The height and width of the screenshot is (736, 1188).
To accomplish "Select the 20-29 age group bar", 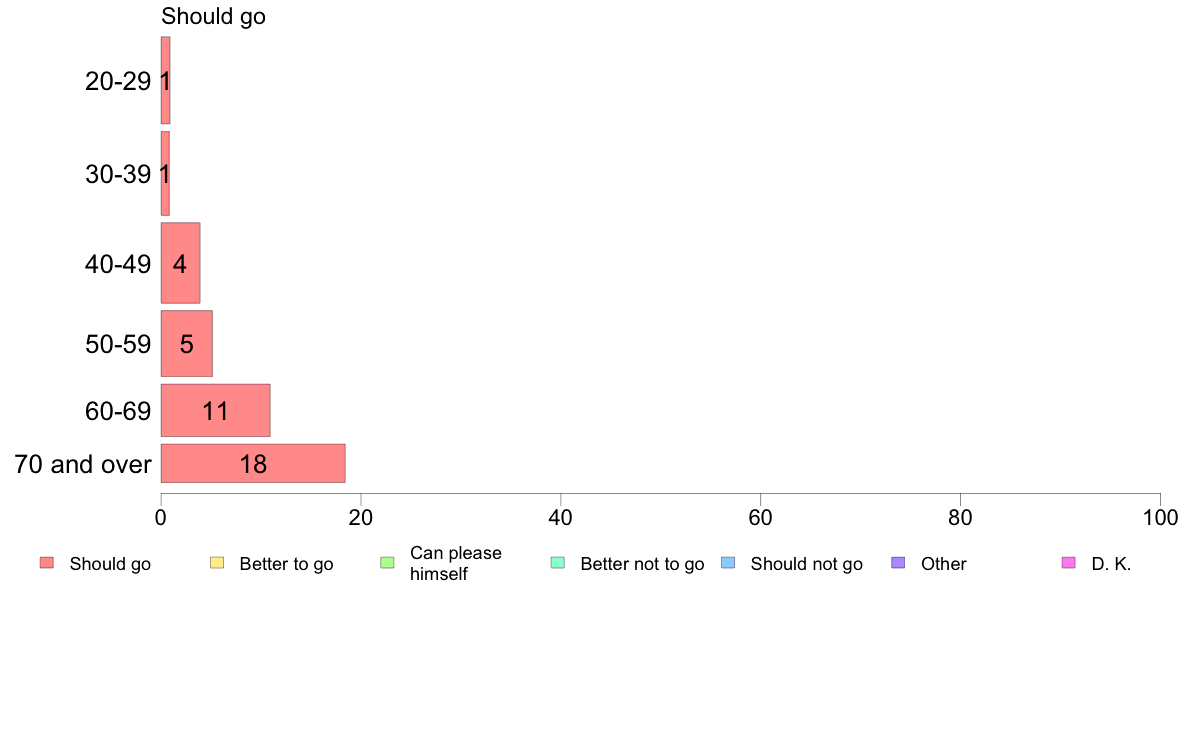I will (165, 80).
